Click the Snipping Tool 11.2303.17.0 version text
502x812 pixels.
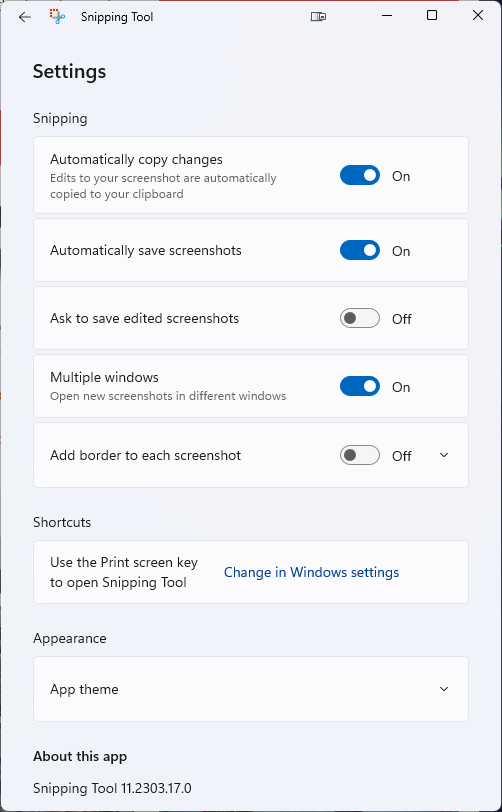(112, 789)
